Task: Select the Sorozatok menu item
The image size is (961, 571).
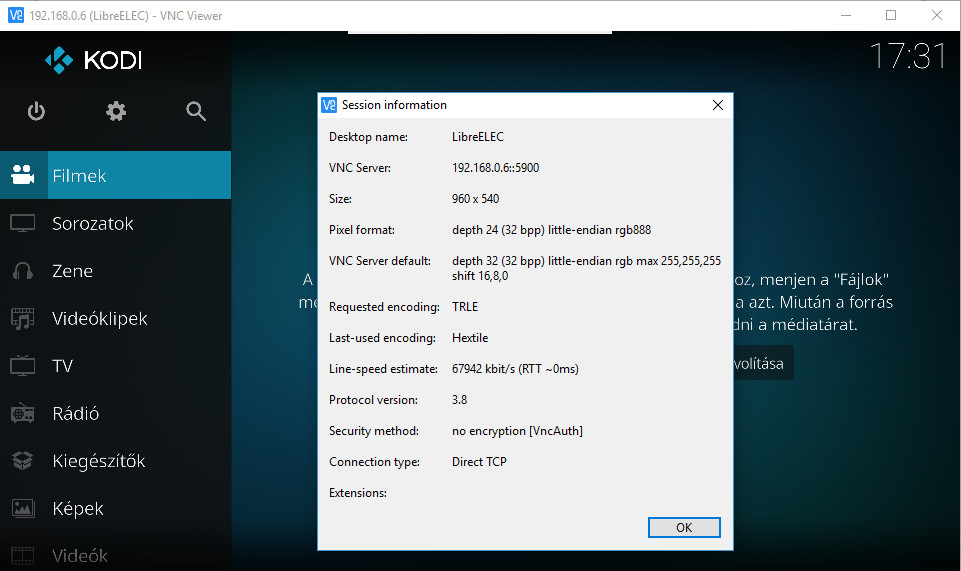Action: [x=115, y=223]
